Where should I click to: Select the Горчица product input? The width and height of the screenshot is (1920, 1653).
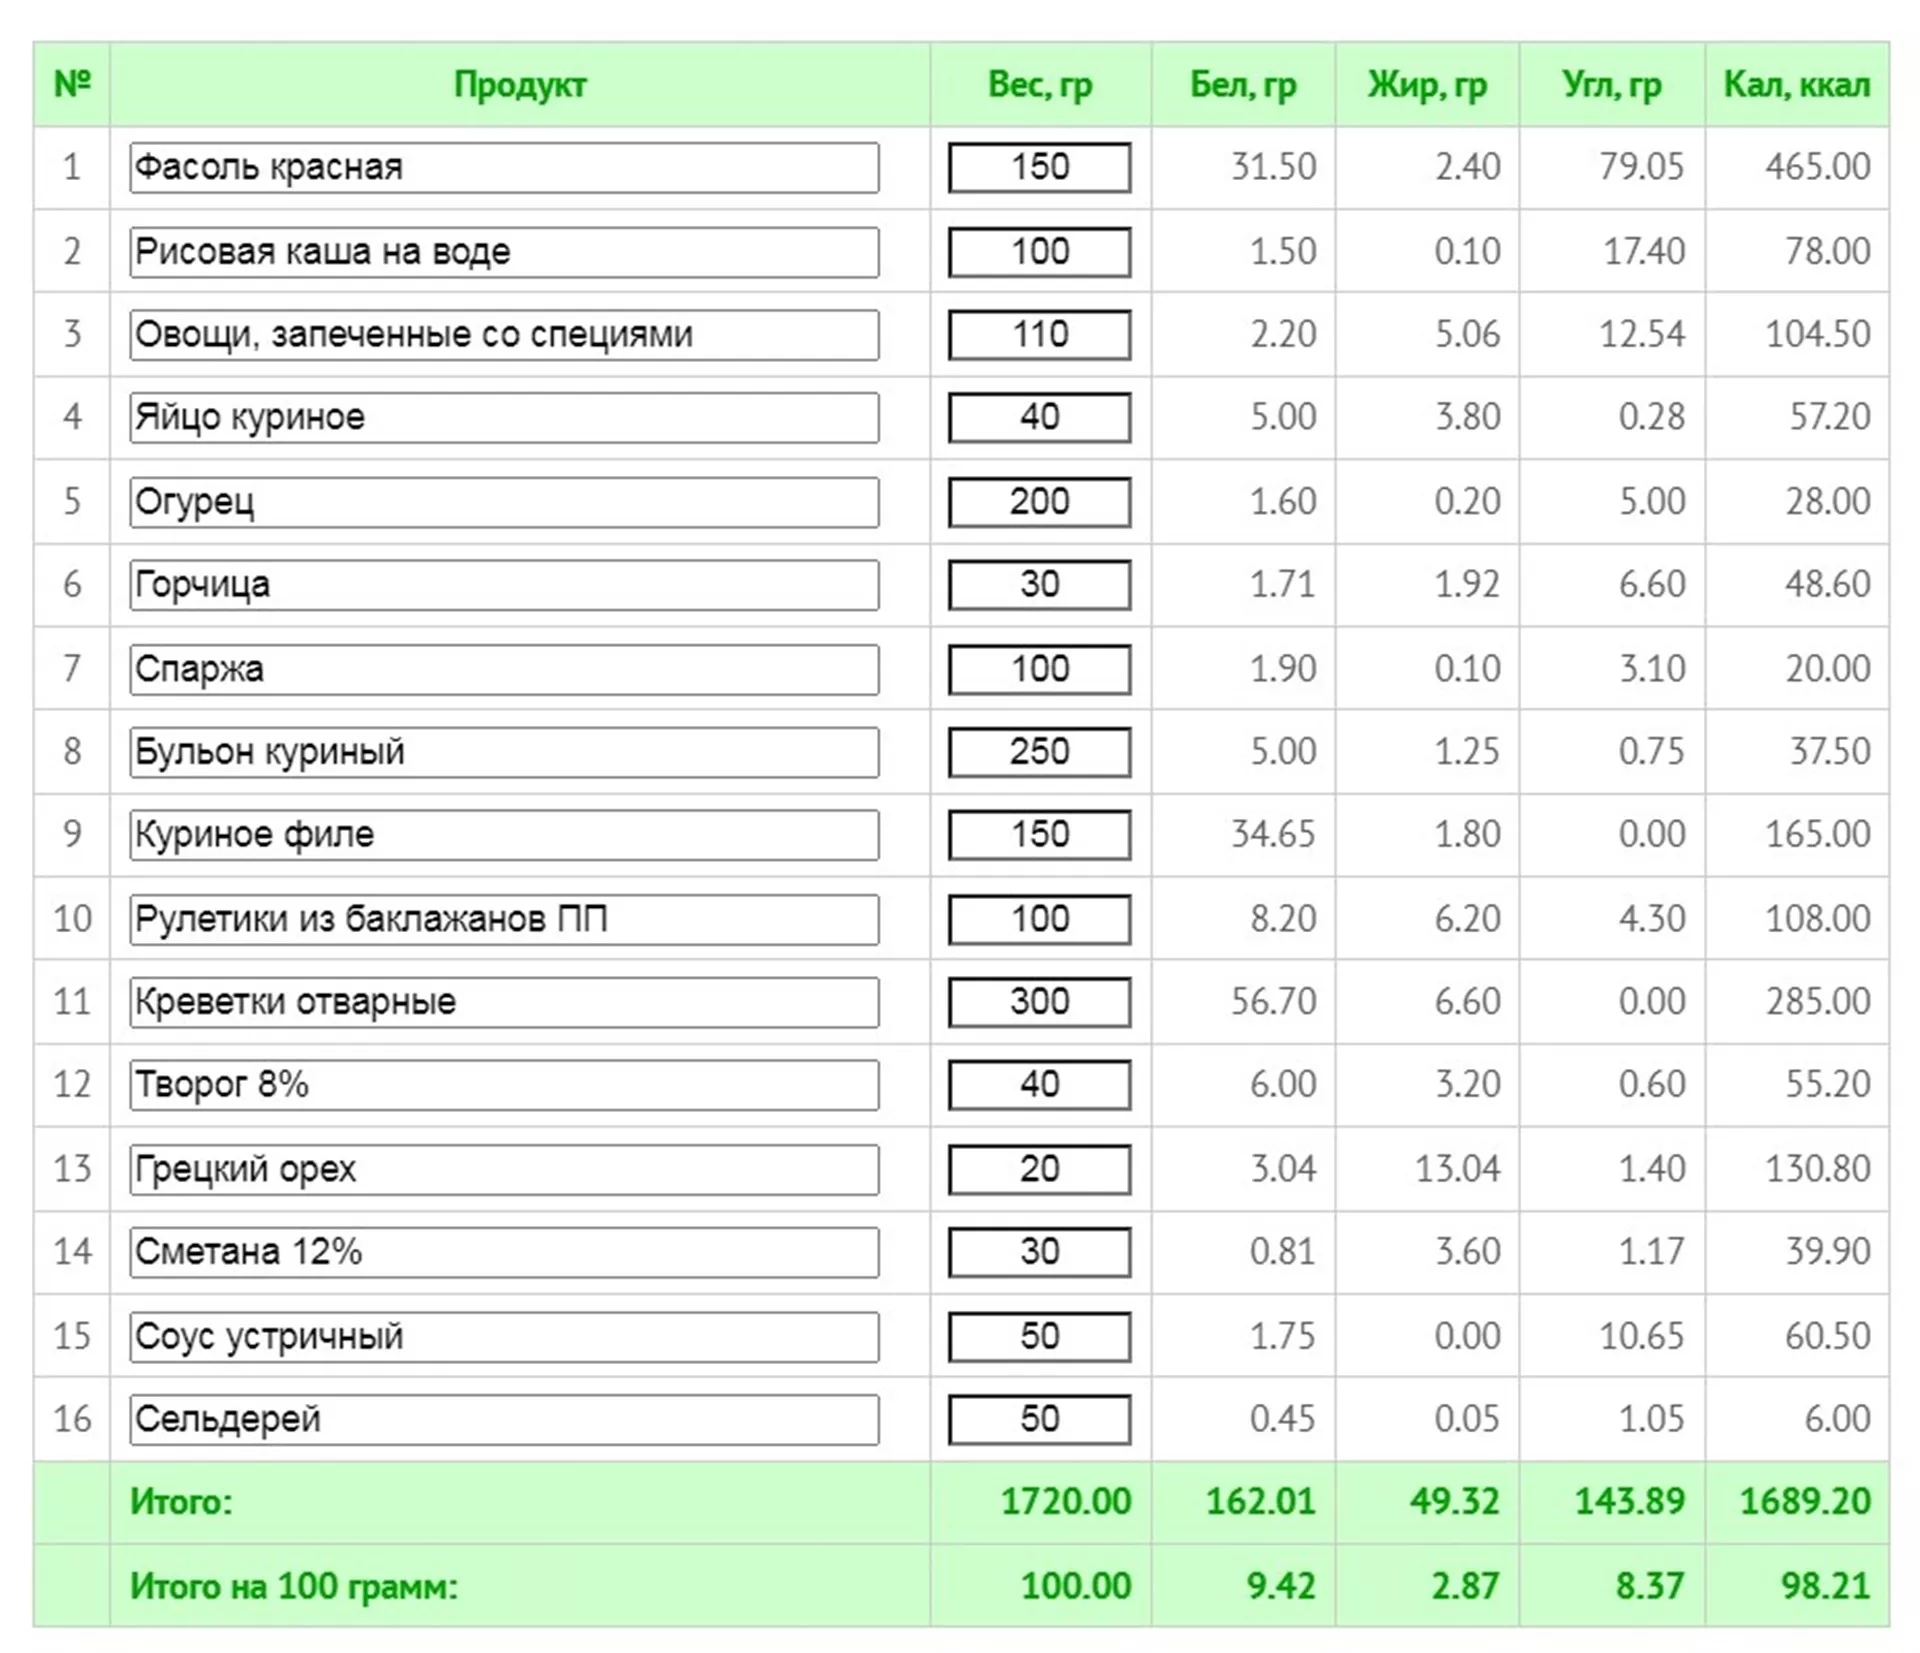click(x=504, y=584)
